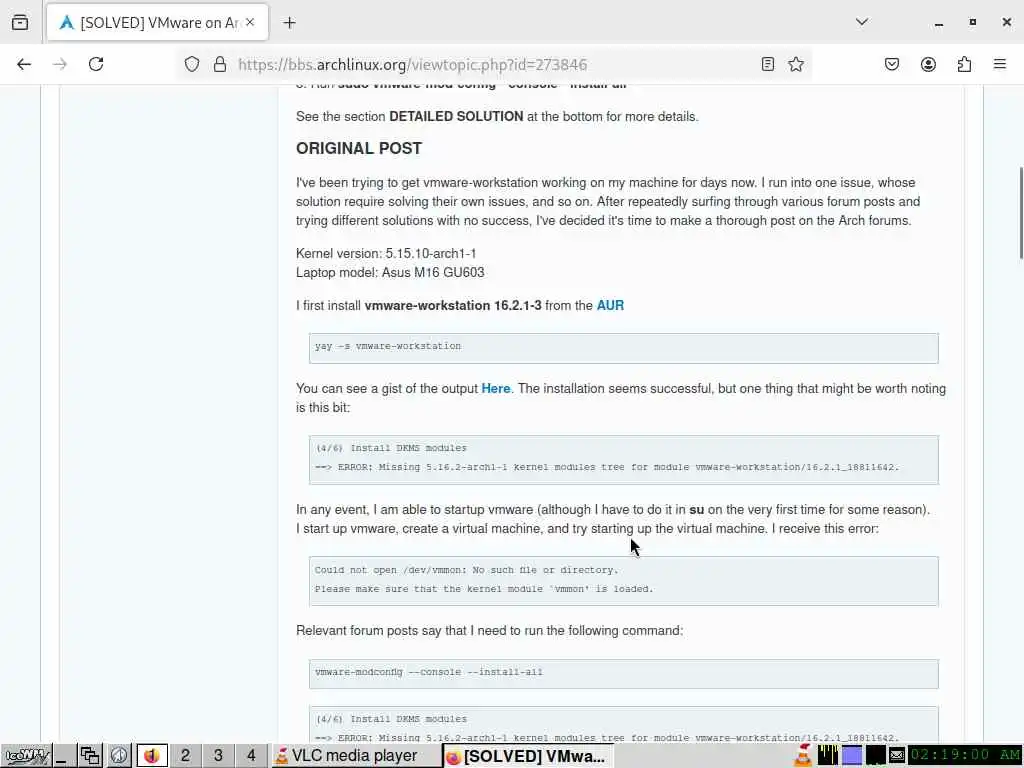Open the Firefox View button
Screen dimensions: 1024x768
point(20,23)
